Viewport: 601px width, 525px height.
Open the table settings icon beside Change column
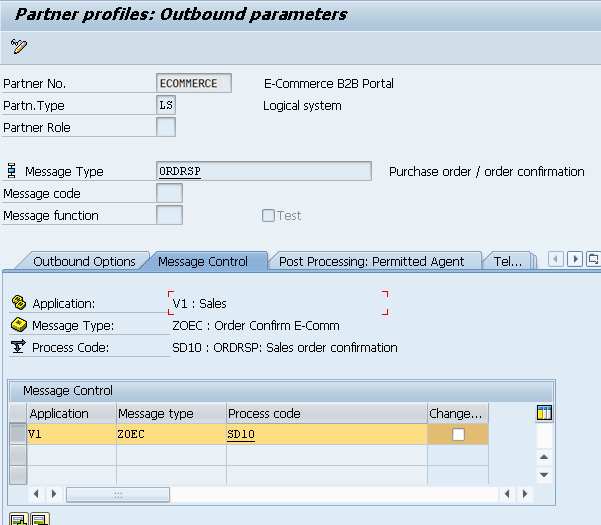(544, 413)
